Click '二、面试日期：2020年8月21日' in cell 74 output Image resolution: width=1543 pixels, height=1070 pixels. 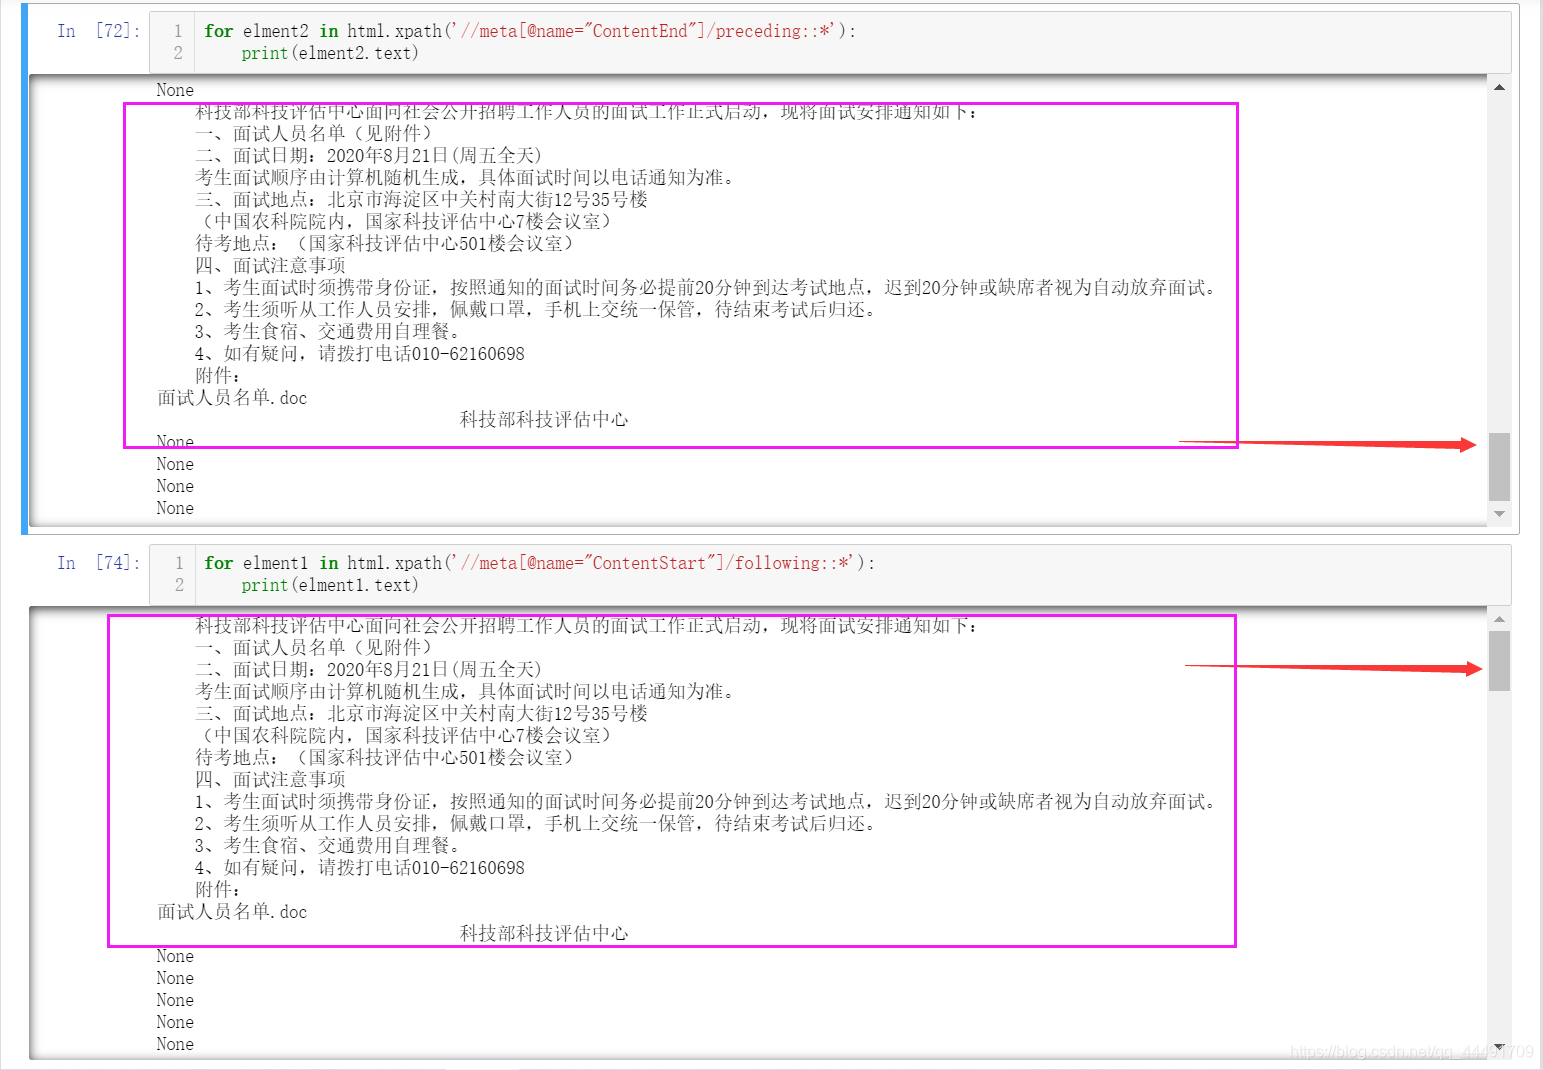[x=368, y=669]
